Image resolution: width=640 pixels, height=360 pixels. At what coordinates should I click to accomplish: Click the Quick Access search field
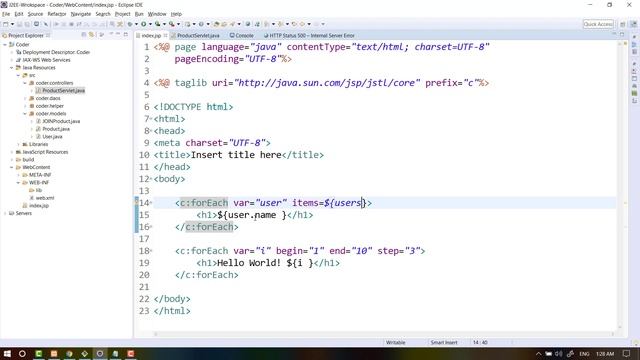point(598,24)
